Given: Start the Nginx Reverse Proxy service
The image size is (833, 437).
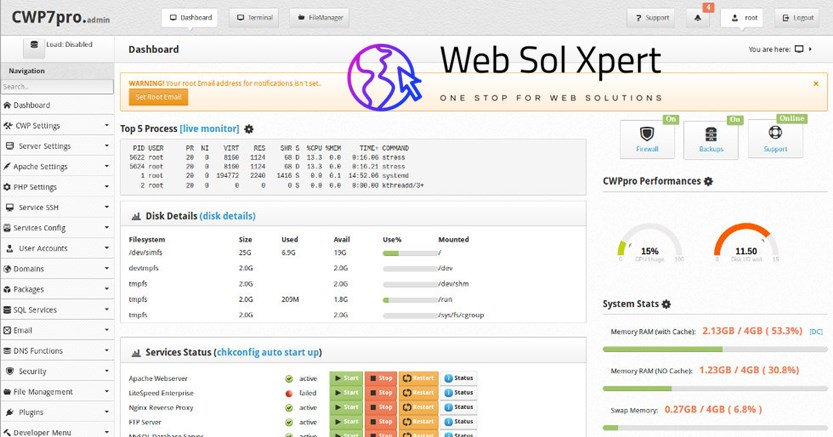Looking at the screenshot, I should click(346, 407).
